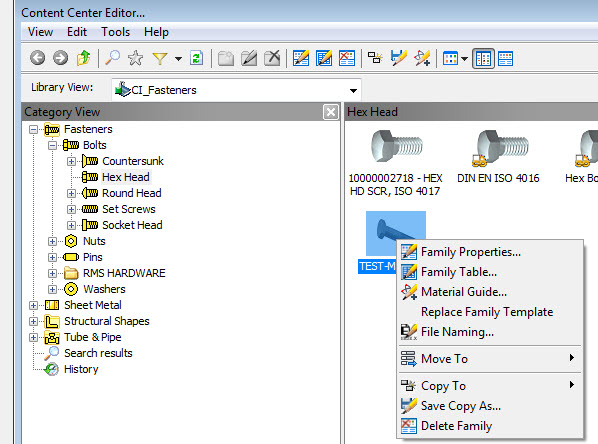
Task: Open Copy To submenu
Action: point(490,386)
